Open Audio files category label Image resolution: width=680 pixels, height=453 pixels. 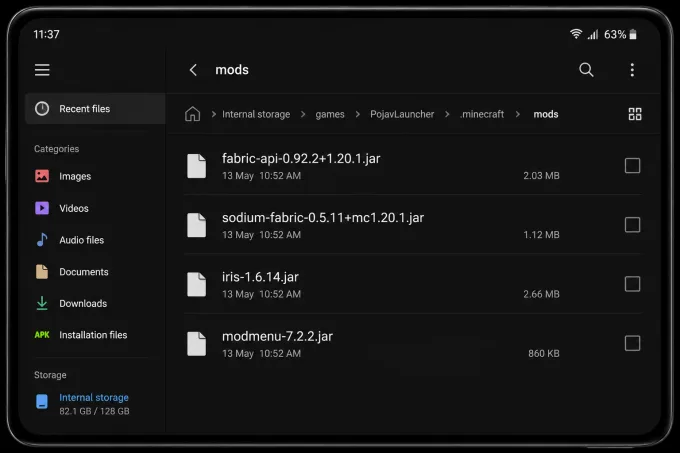[x=82, y=240]
